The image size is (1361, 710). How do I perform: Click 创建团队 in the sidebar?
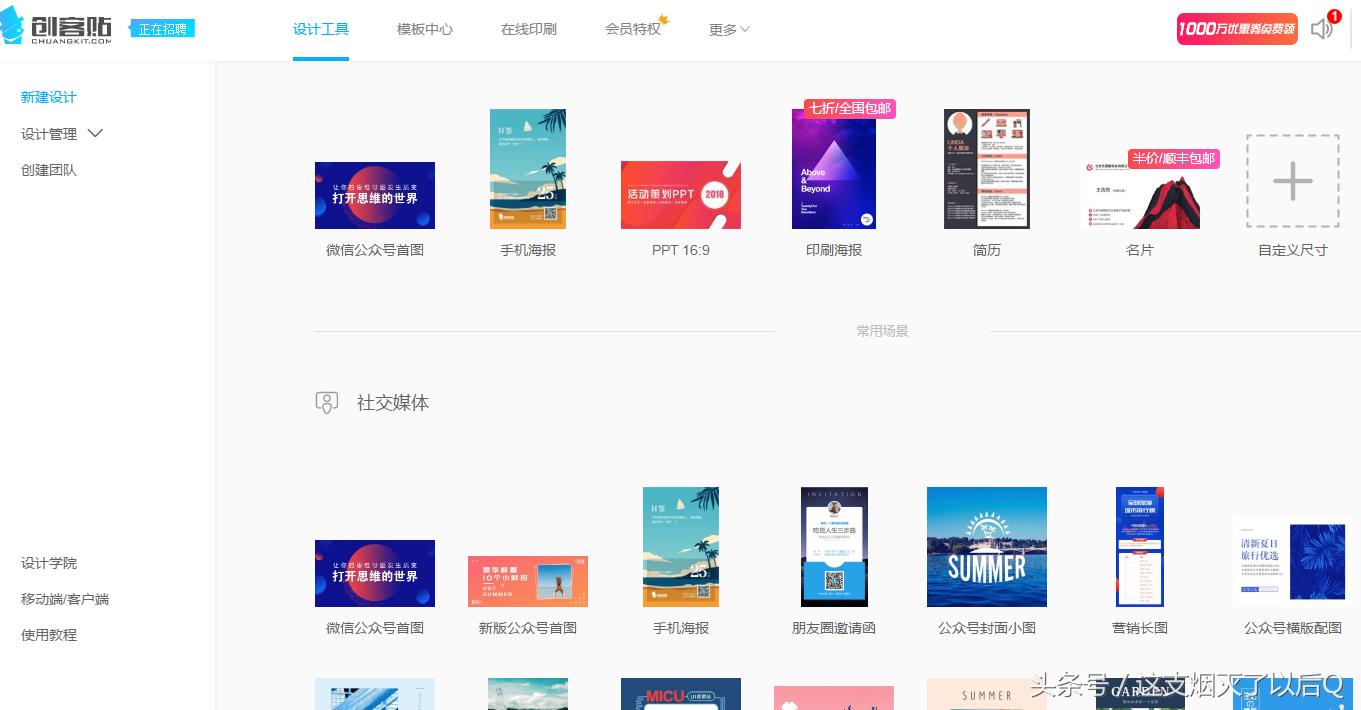(48, 170)
